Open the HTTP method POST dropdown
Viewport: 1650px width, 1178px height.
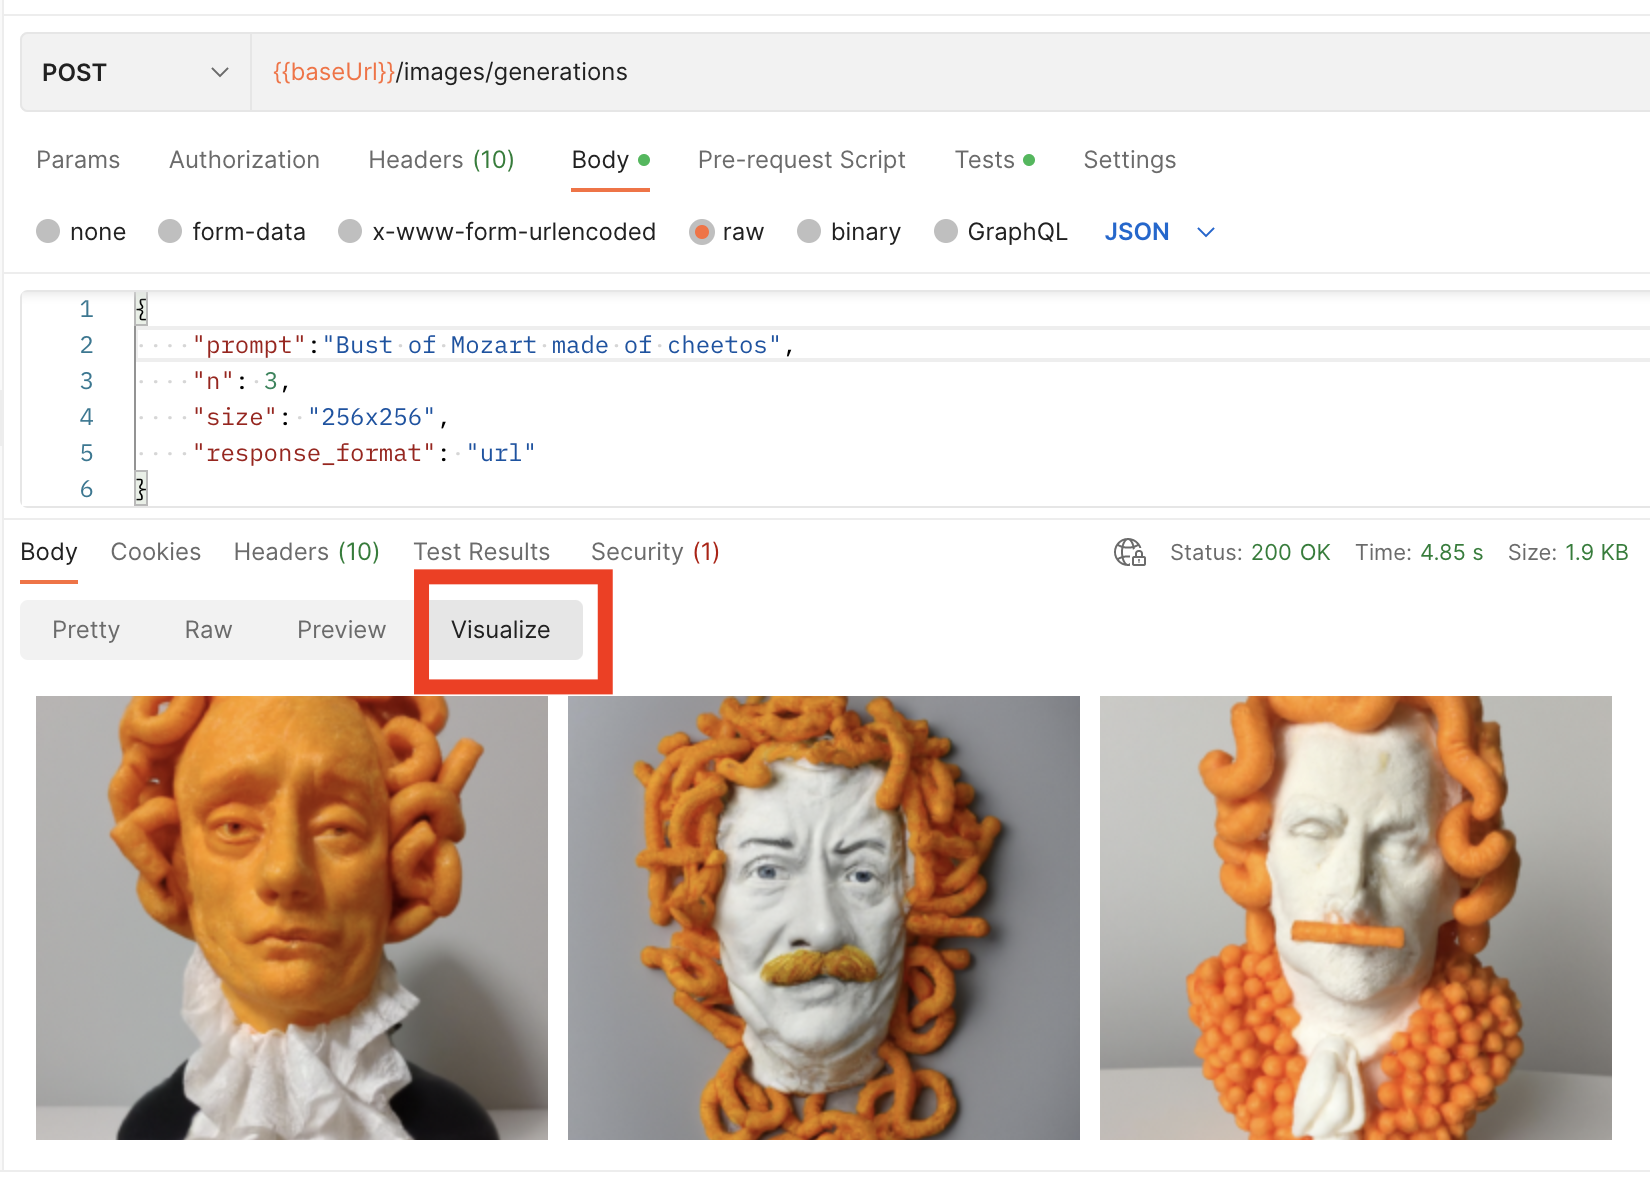pos(135,72)
